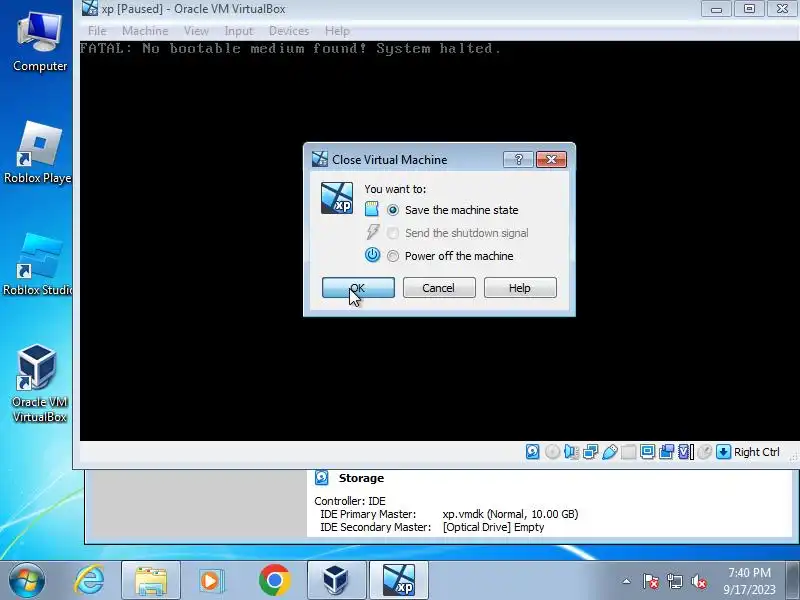Open the Help menu in VirtualBox
Viewport: 800px width, 600px height.
click(337, 31)
